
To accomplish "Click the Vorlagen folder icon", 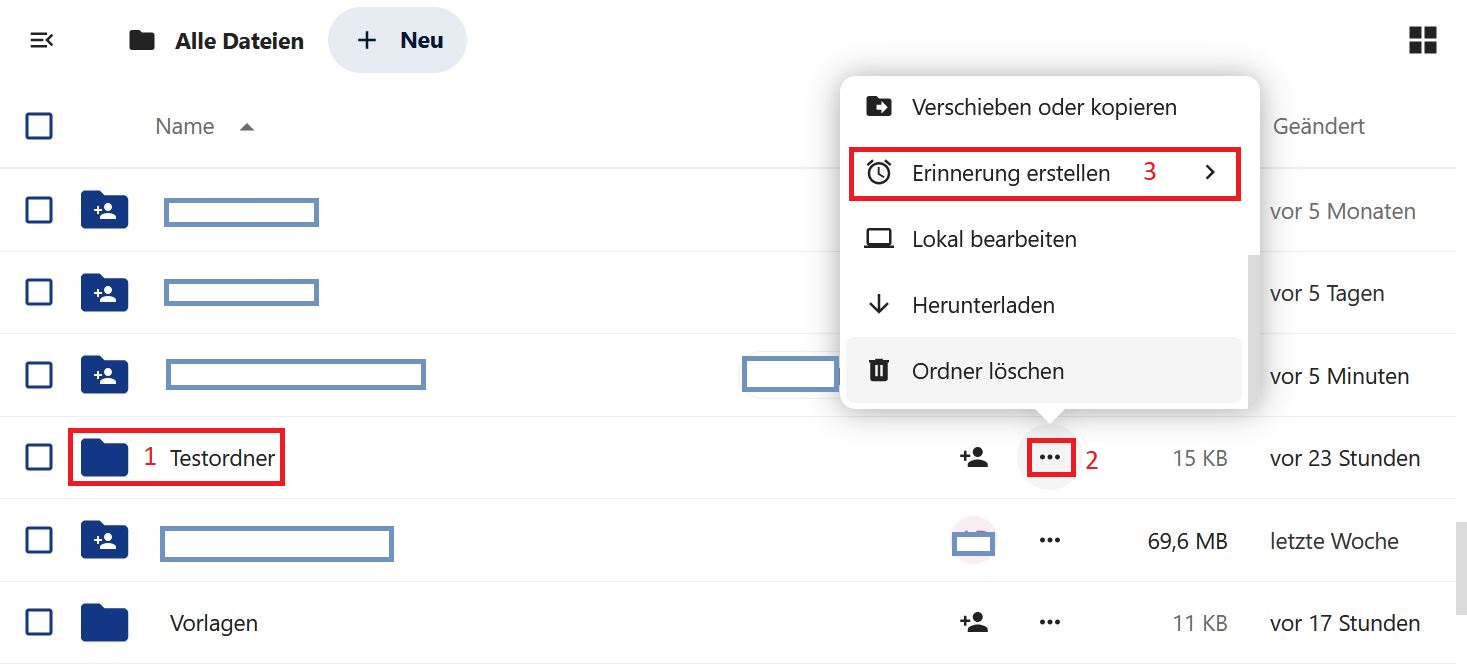I will (x=104, y=622).
